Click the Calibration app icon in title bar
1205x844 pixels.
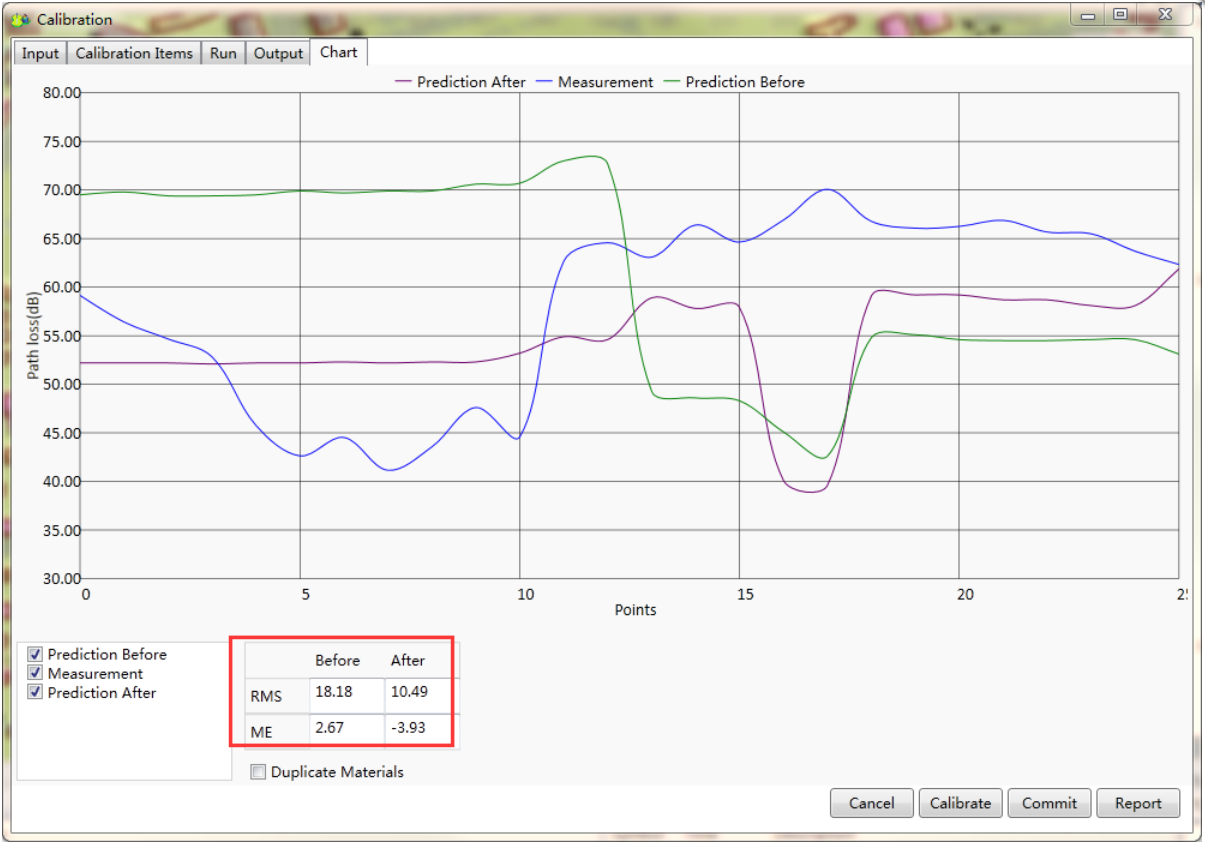coord(20,19)
